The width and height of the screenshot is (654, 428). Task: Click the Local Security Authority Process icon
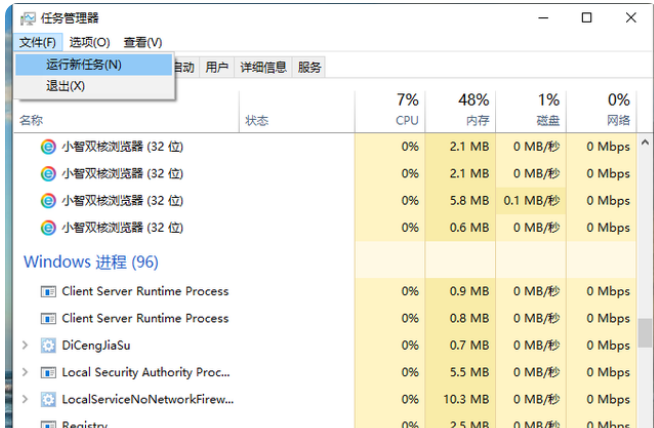click(x=48, y=372)
